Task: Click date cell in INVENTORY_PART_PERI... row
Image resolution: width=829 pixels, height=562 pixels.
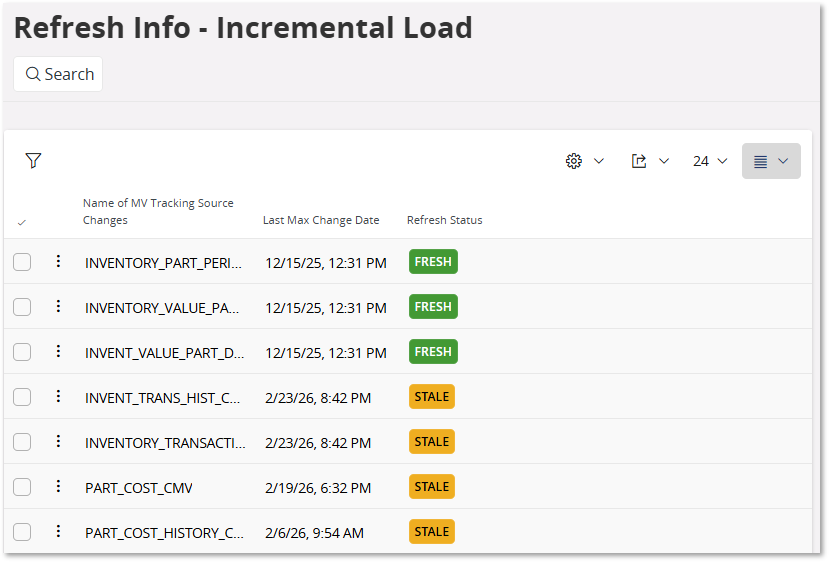Action: [x=326, y=263]
